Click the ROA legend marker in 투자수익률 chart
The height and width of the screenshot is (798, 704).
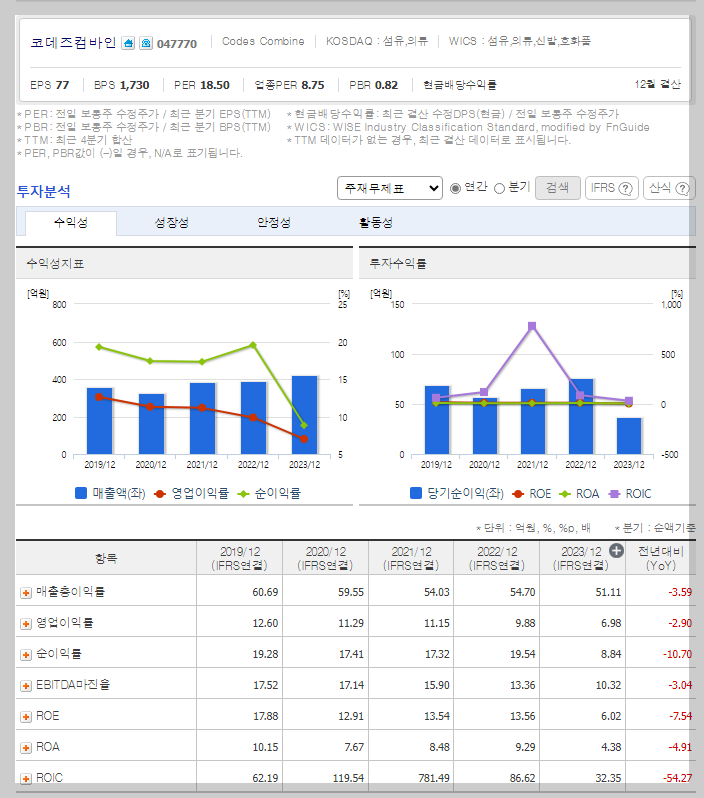click(565, 494)
